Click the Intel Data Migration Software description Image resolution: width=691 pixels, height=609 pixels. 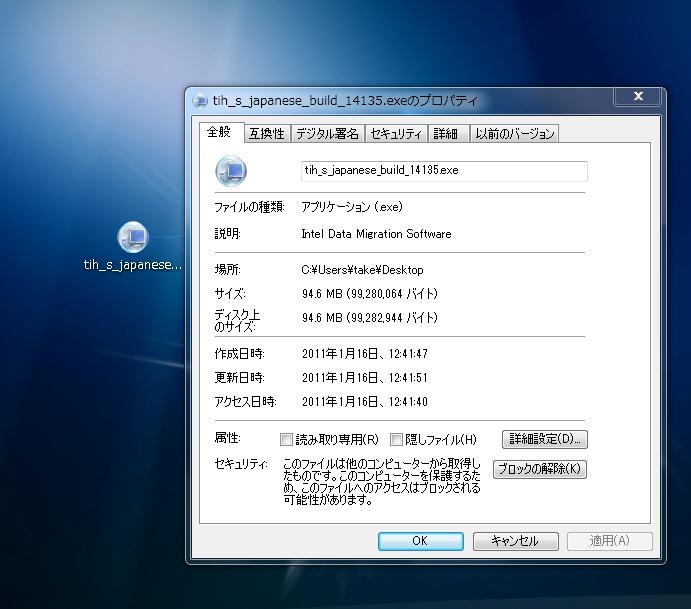[x=376, y=234]
